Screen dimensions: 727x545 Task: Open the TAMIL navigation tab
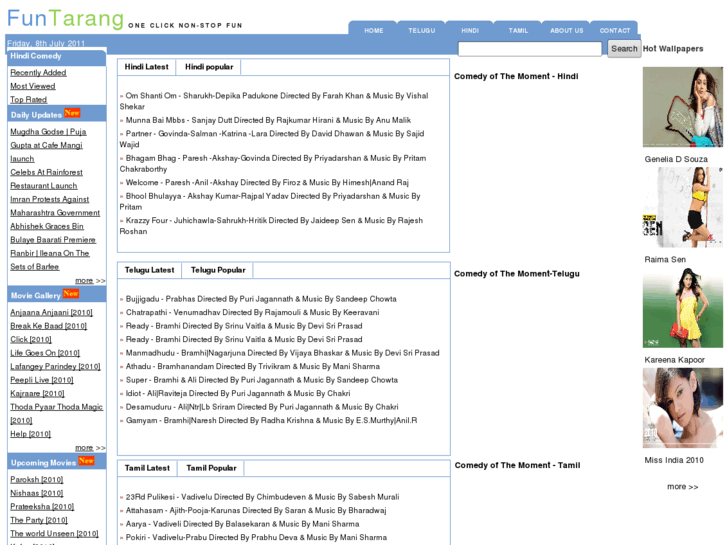click(517, 30)
